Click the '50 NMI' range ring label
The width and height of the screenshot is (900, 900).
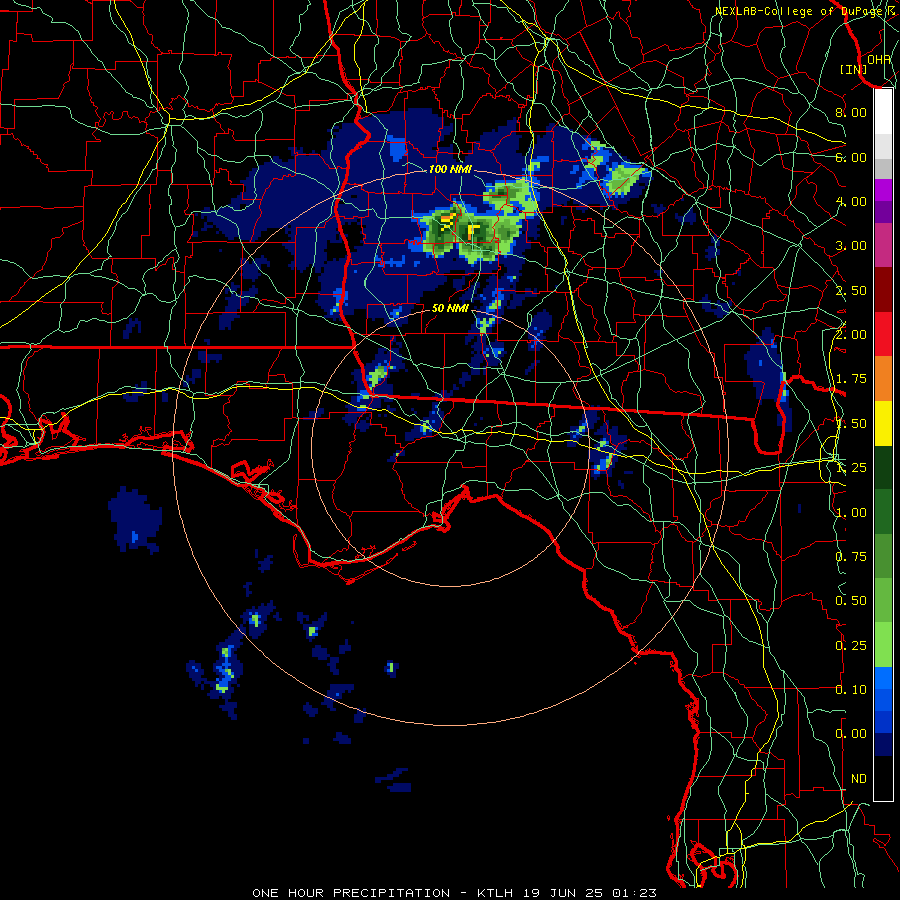[x=450, y=308]
